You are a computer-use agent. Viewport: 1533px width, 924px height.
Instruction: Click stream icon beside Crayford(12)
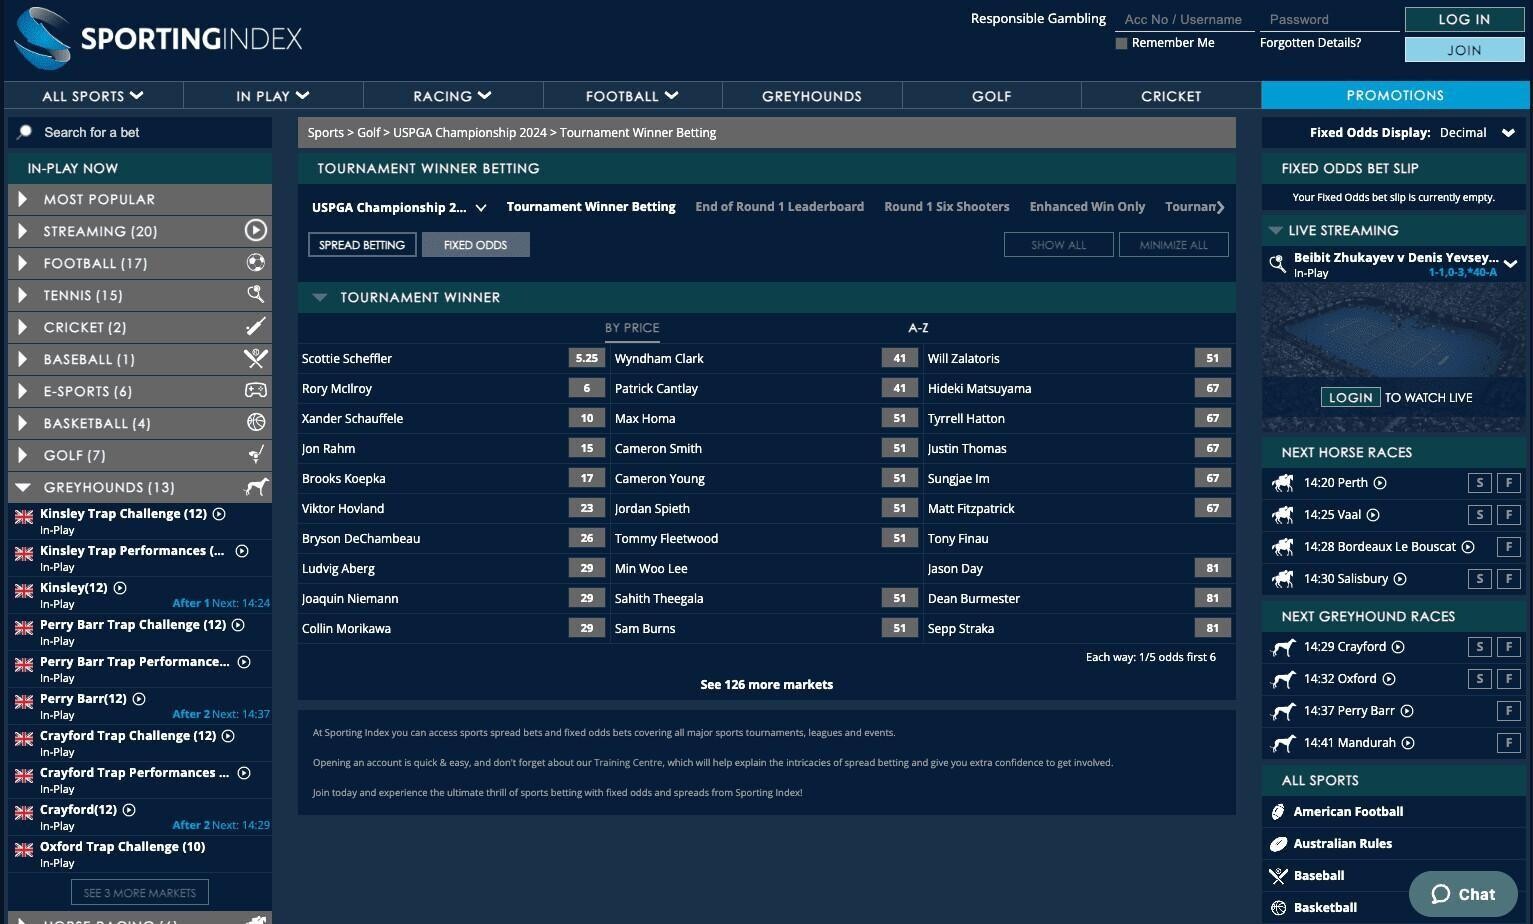point(129,810)
